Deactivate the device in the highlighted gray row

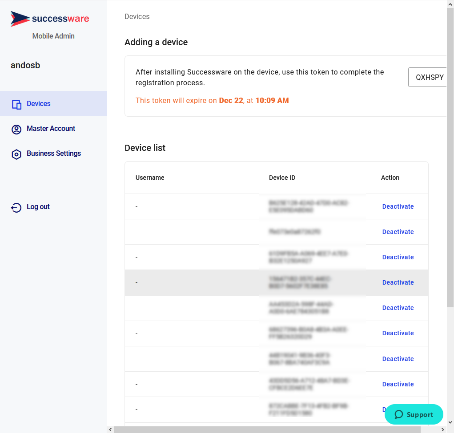click(x=398, y=282)
